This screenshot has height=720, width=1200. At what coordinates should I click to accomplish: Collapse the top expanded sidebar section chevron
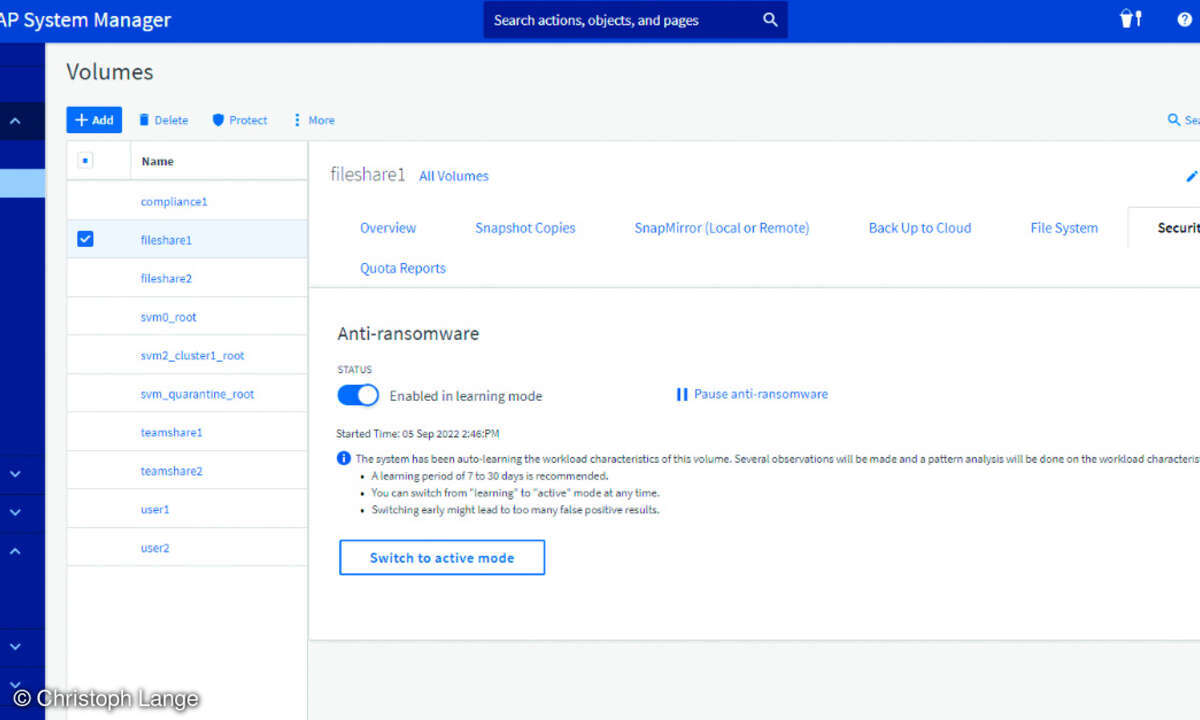click(x=15, y=121)
